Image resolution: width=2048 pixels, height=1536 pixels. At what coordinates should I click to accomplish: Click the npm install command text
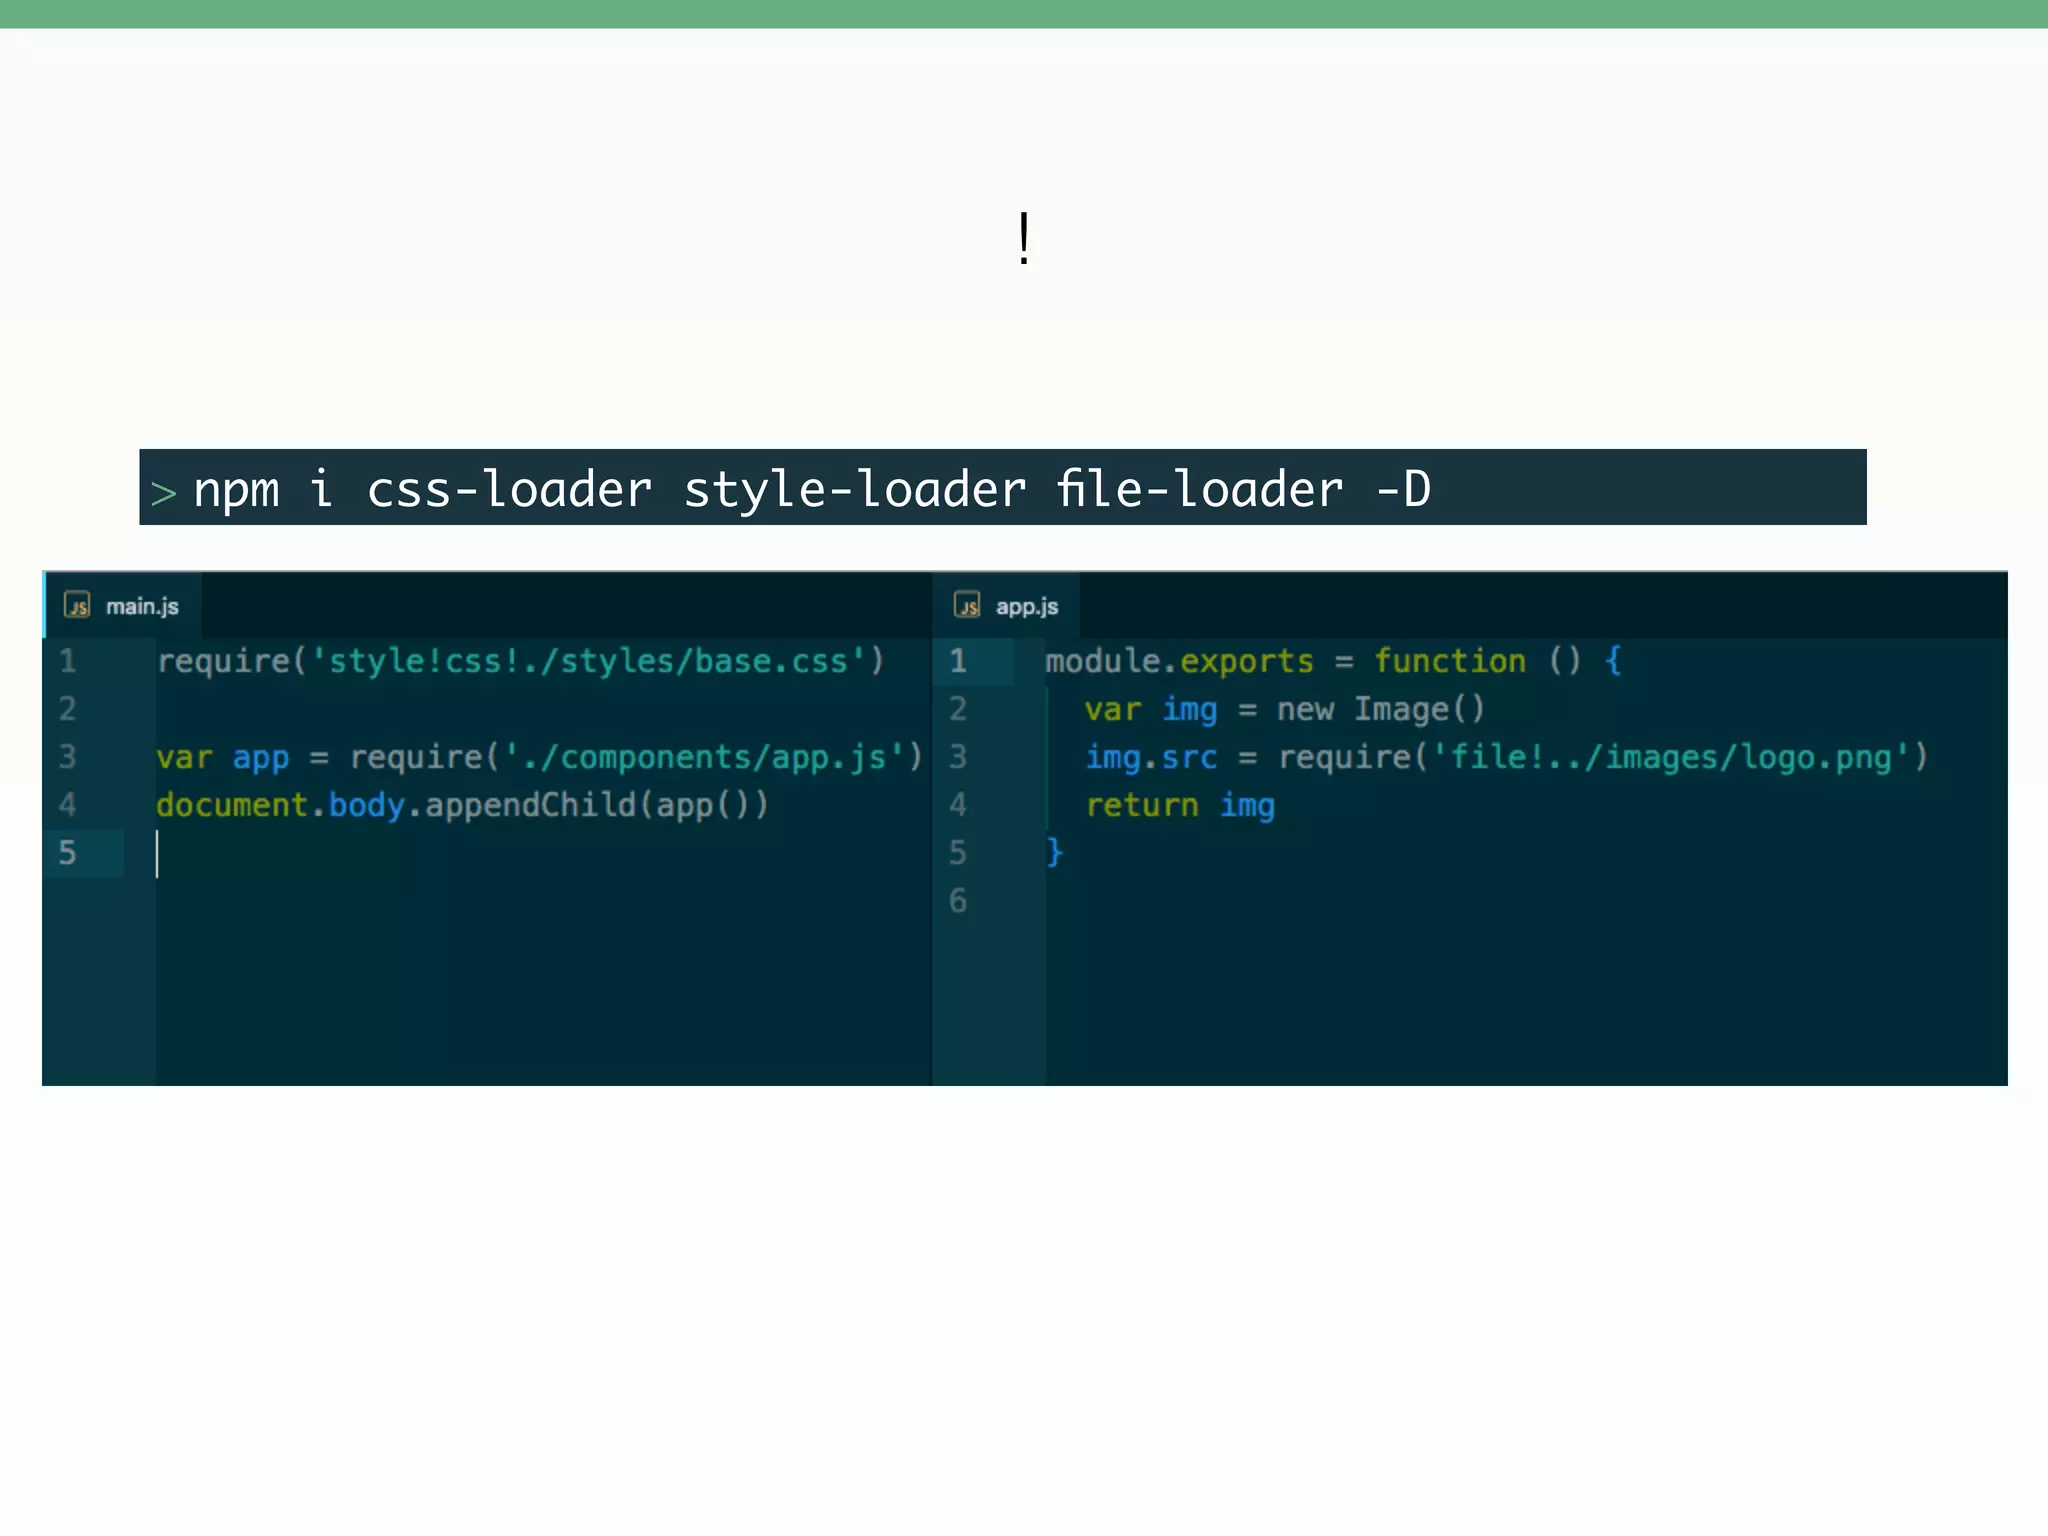pos(811,489)
